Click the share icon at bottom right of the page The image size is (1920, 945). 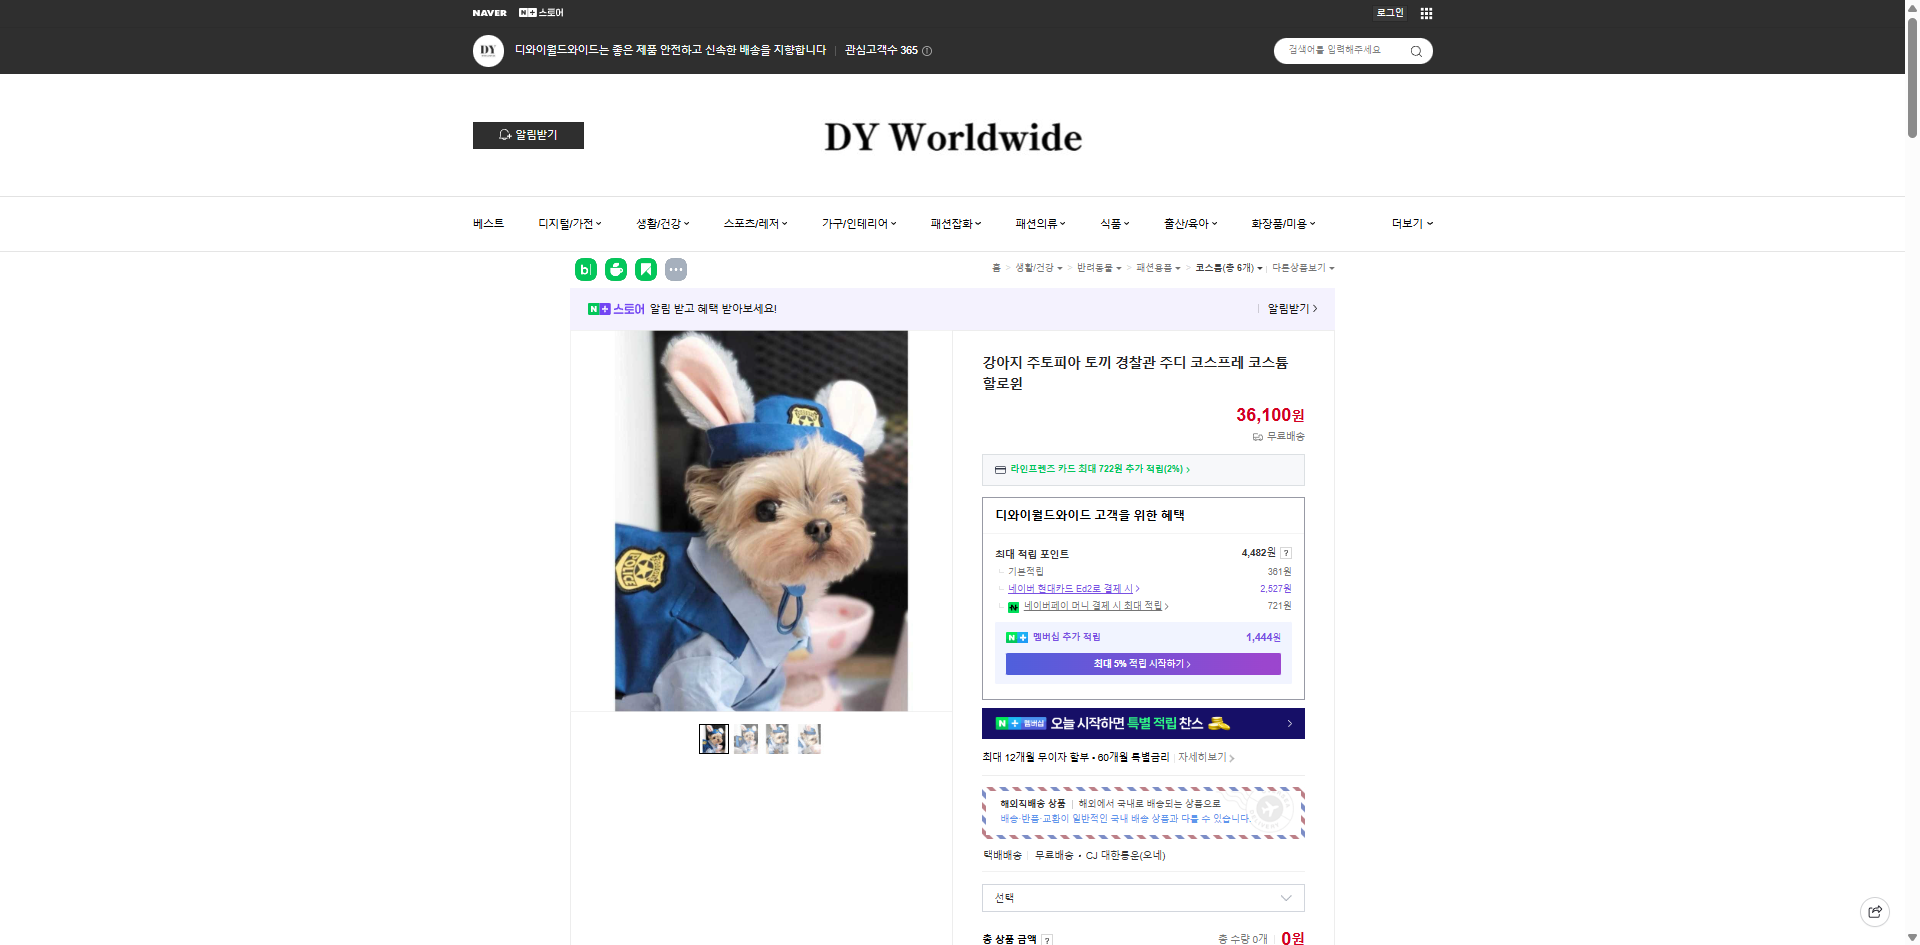click(x=1874, y=911)
